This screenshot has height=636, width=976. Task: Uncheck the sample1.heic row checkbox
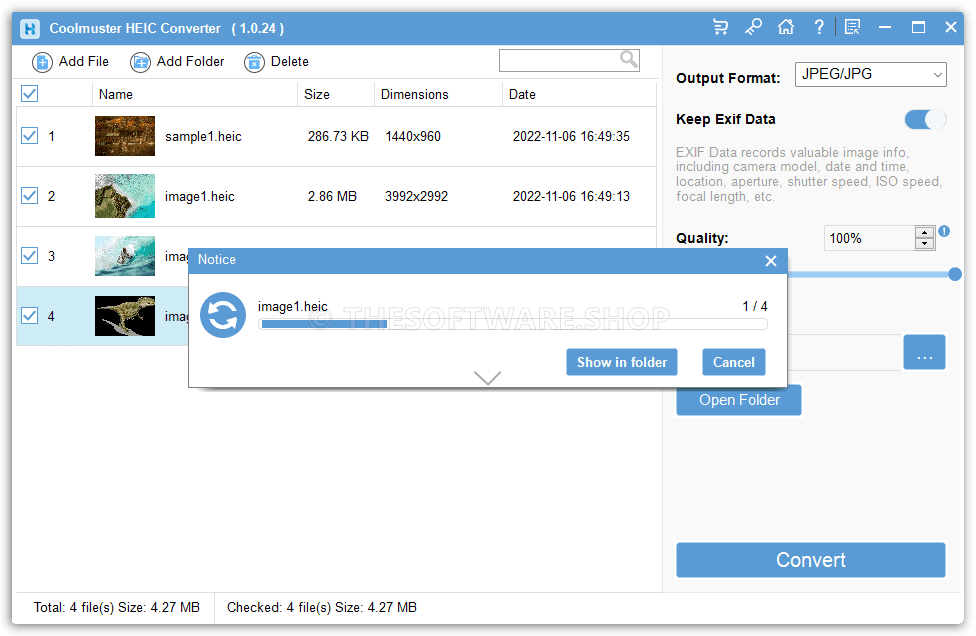click(29, 136)
